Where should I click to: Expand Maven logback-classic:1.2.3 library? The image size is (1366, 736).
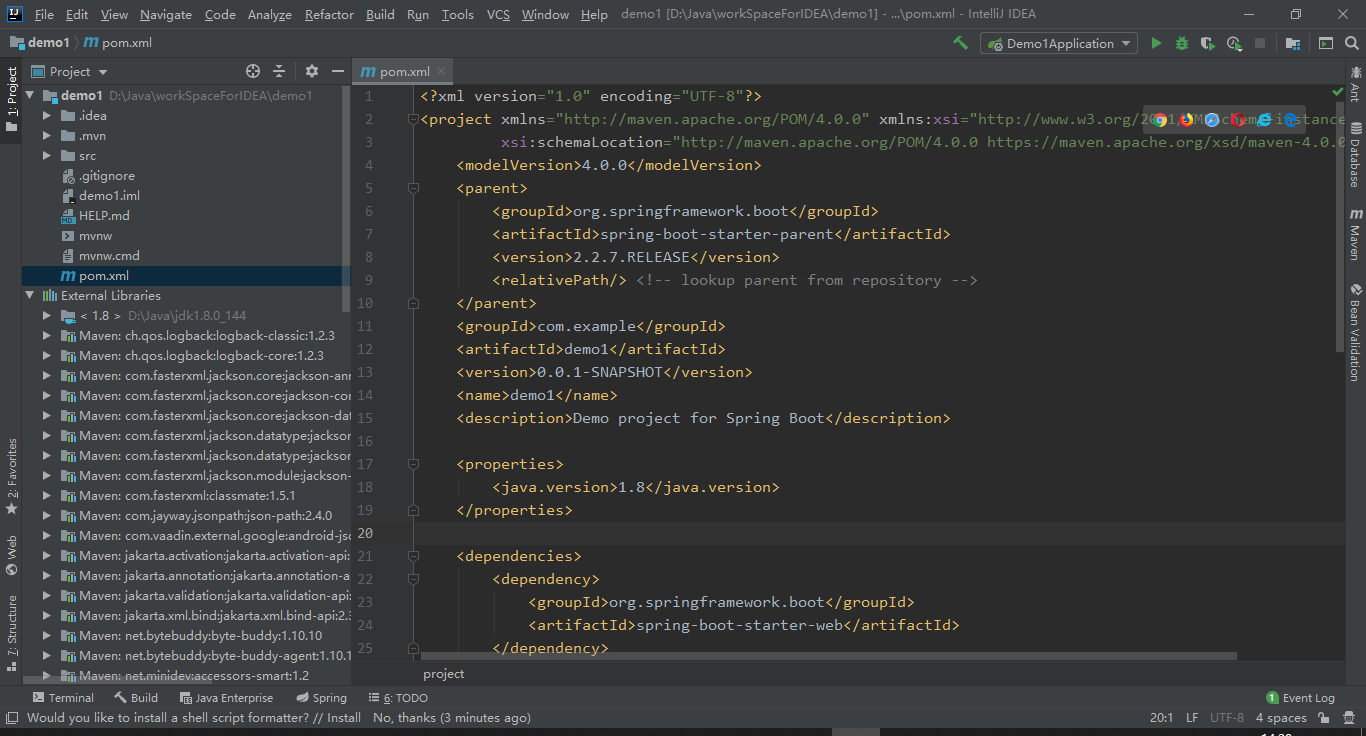(47, 336)
